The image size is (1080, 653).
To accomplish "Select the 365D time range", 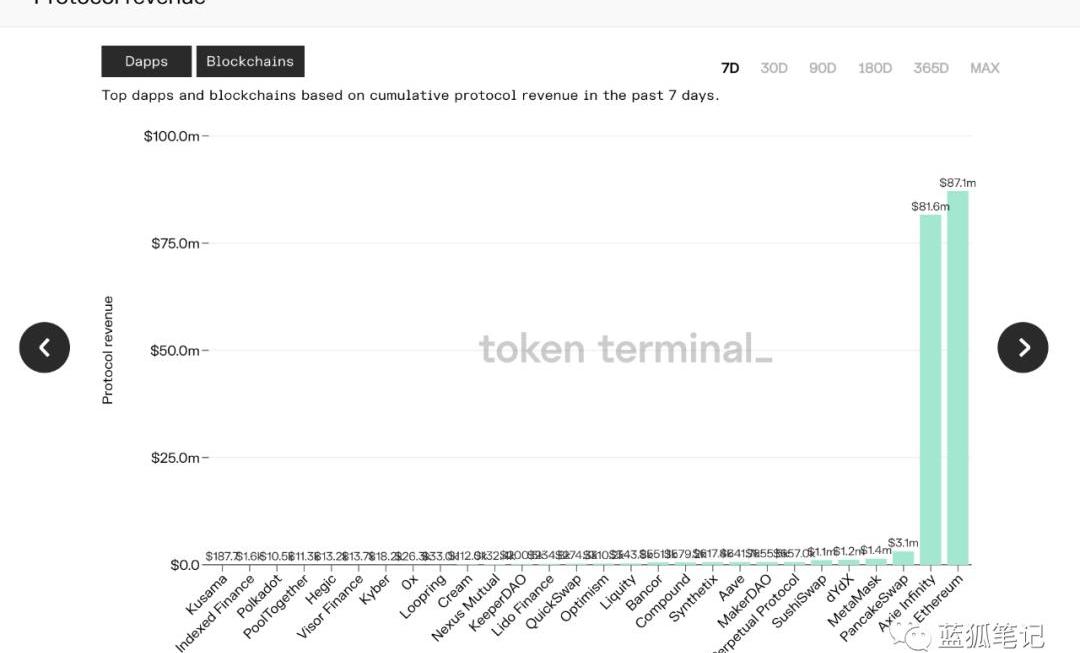I will pos(931,68).
